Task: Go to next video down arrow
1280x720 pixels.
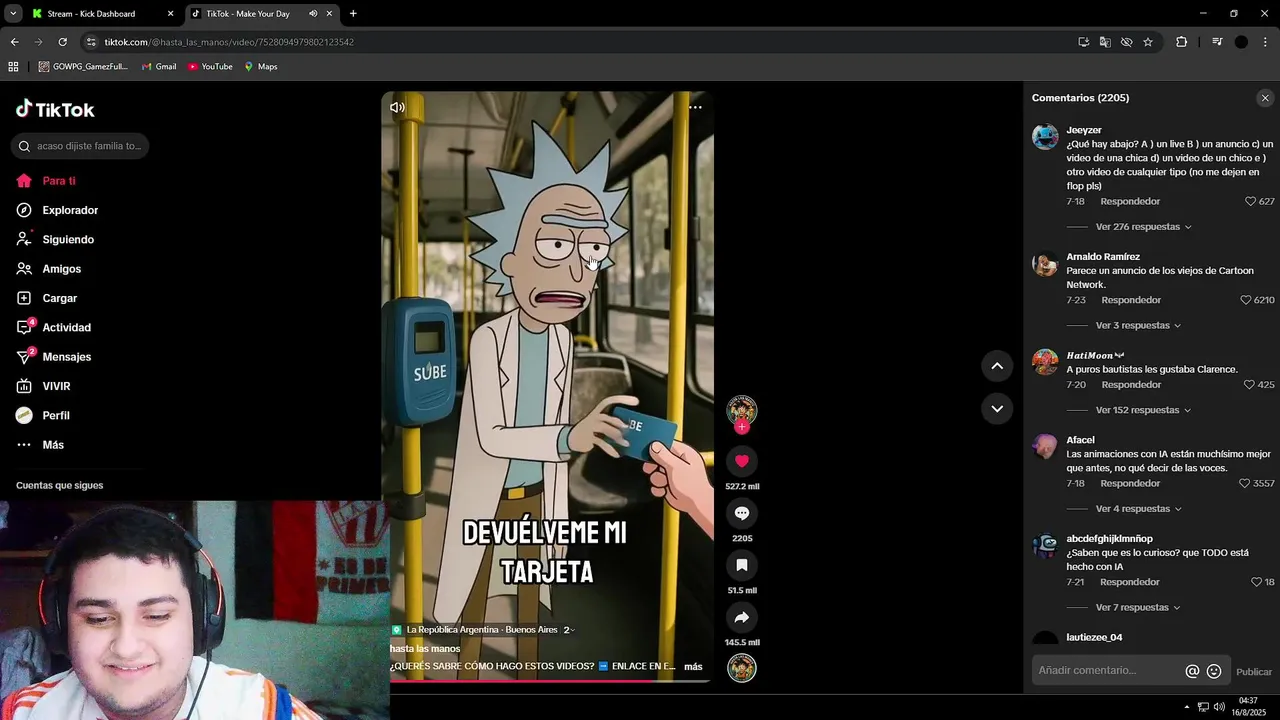Action: tap(997, 408)
